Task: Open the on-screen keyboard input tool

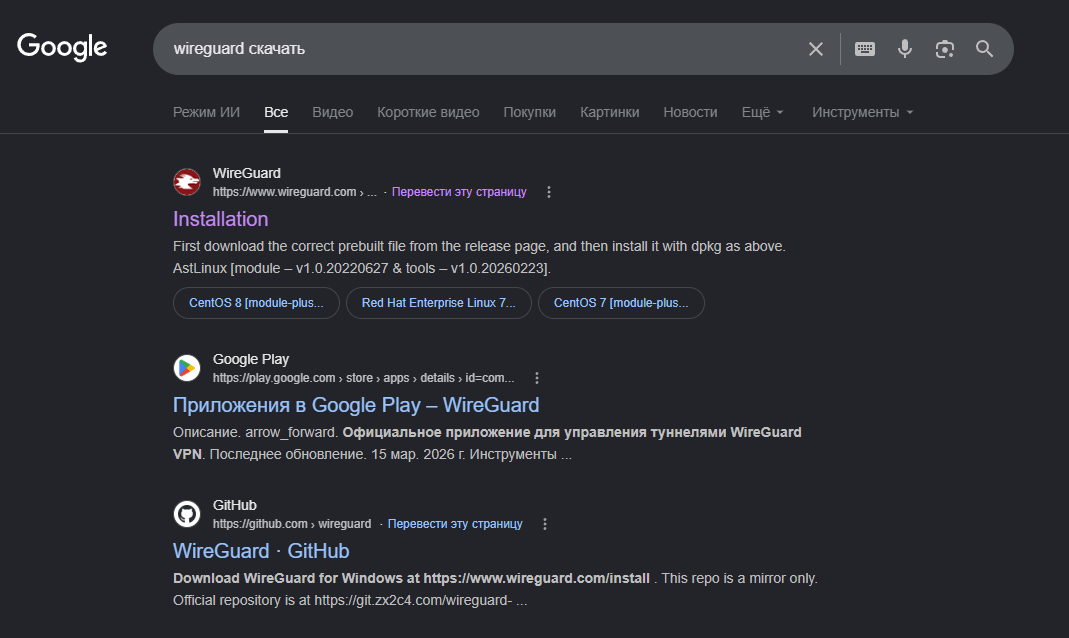Action: (x=864, y=49)
